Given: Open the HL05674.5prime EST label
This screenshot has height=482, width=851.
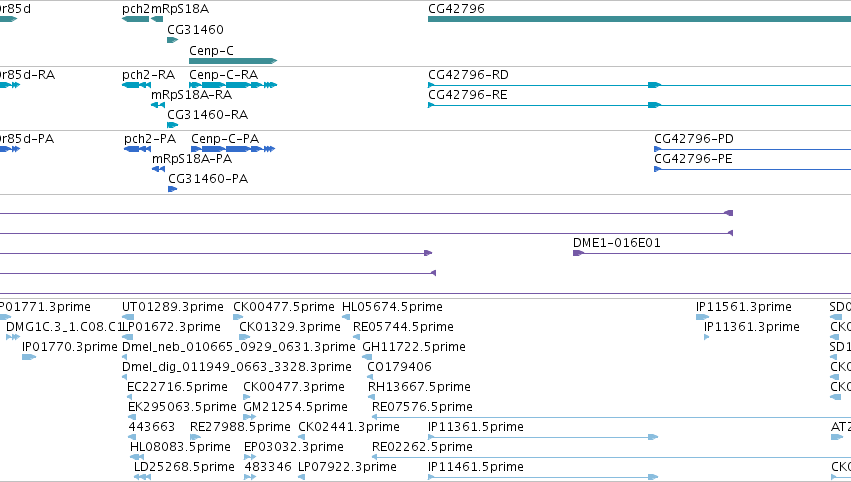Looking at the screenshot, I should (392, 307).
